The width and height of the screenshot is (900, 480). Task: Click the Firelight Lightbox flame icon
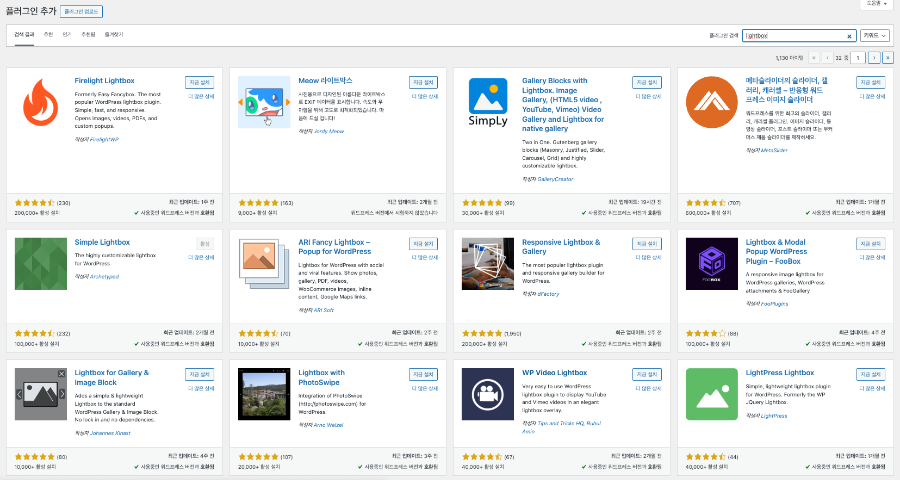(x=41, y=102)
